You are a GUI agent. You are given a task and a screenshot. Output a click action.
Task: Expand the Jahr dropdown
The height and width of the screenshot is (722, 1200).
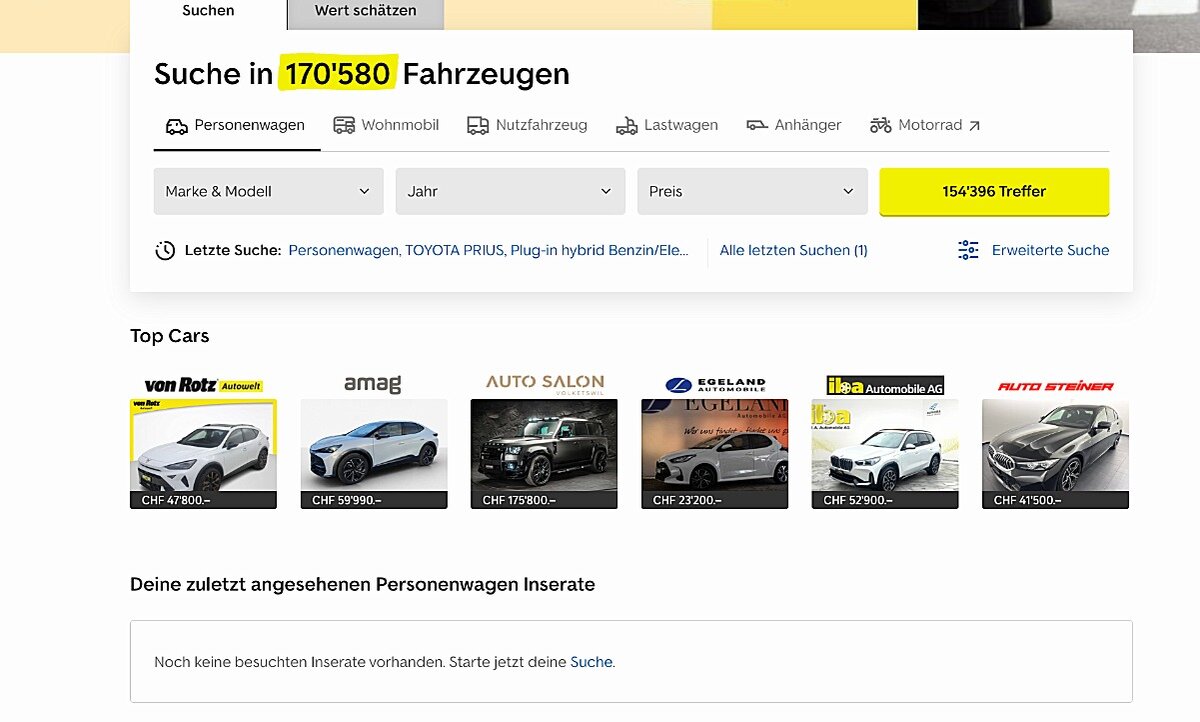(x=510, y=191)
